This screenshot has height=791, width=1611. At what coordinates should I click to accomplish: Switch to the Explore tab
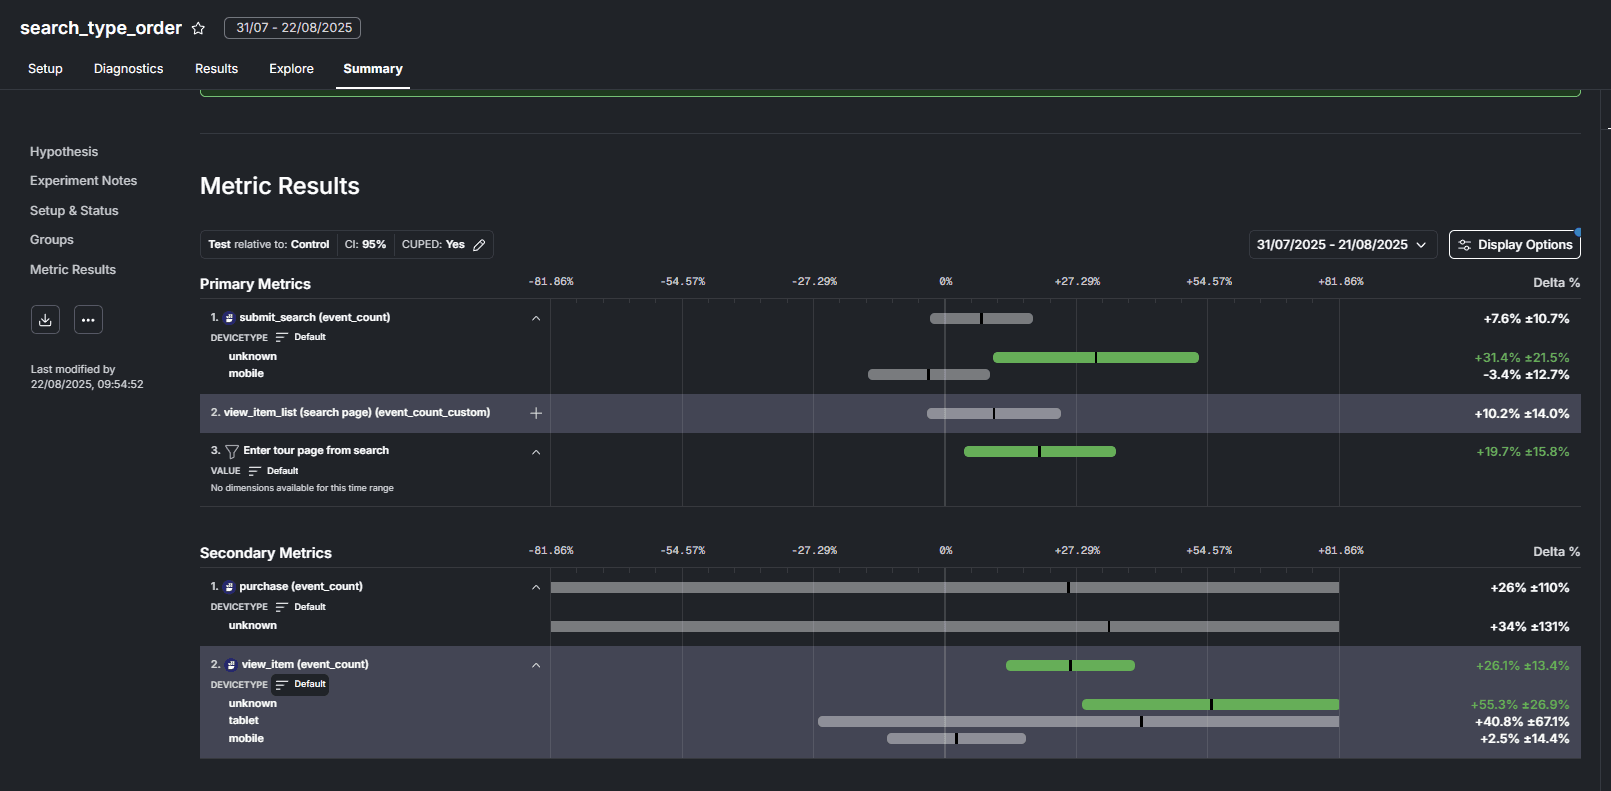pyautogui.click(x=291, y=69)
